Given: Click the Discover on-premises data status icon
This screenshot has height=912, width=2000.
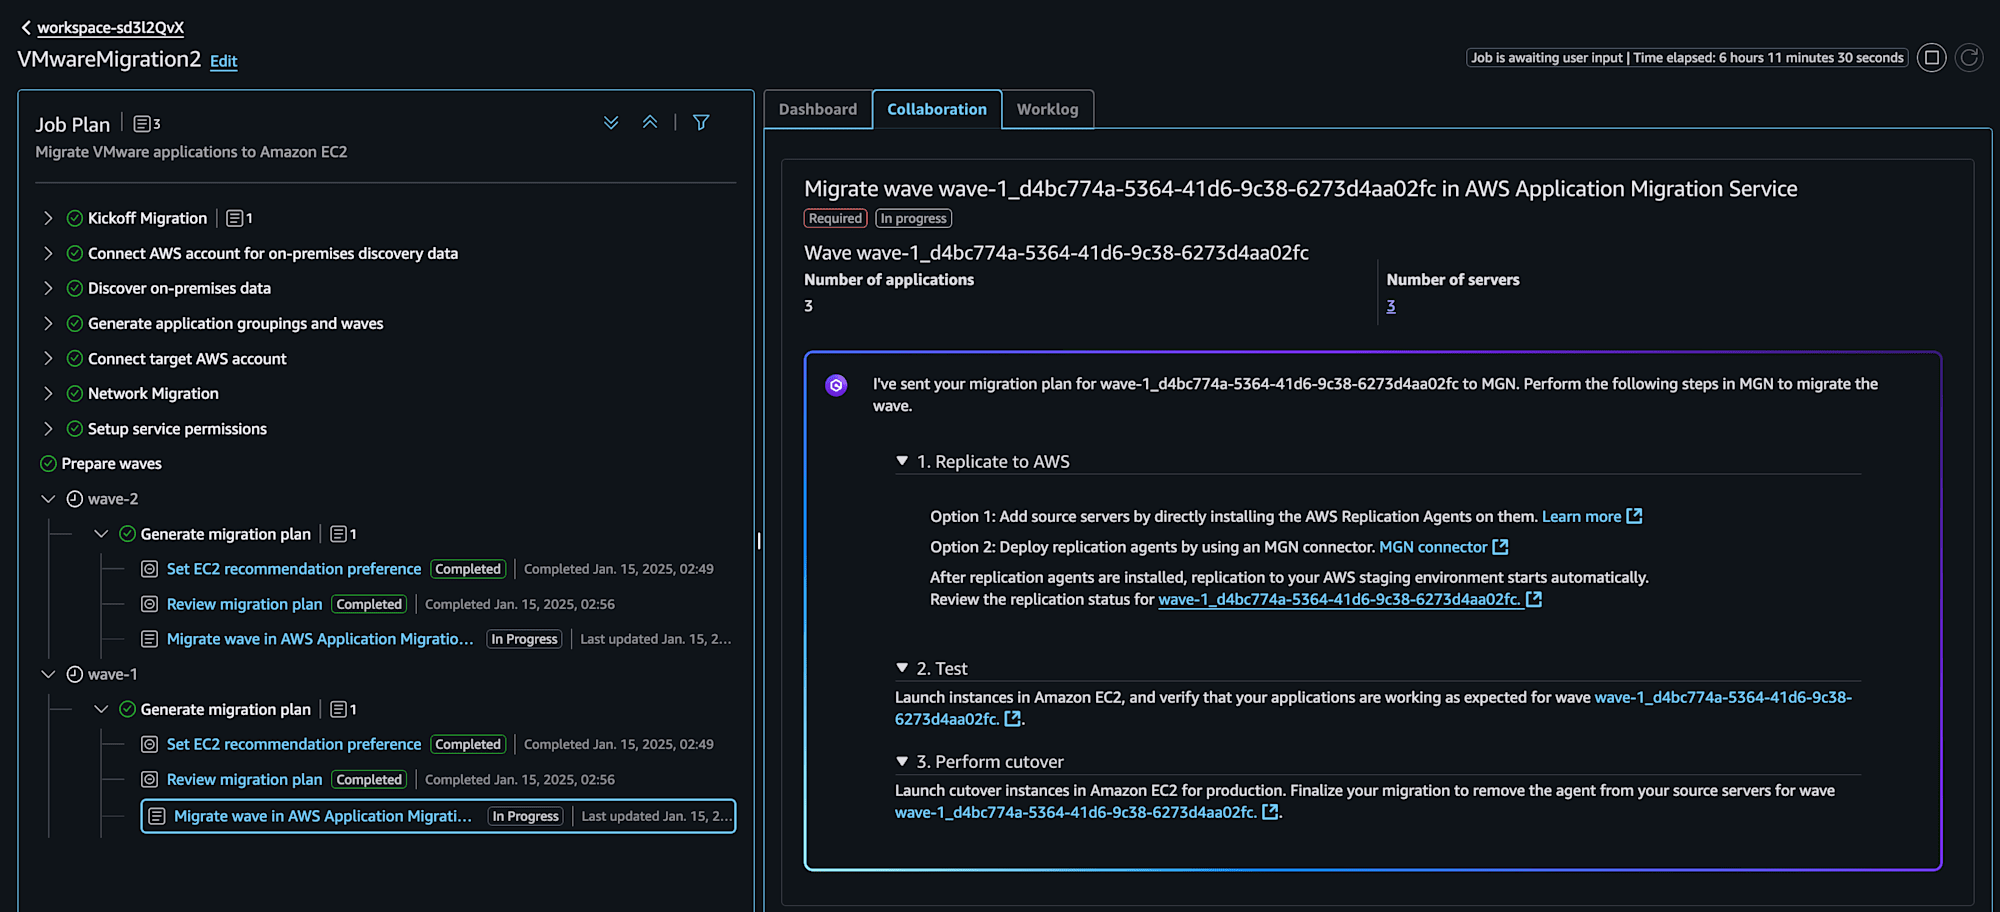Looking at the screenshot, I should [x=75, y=288].
